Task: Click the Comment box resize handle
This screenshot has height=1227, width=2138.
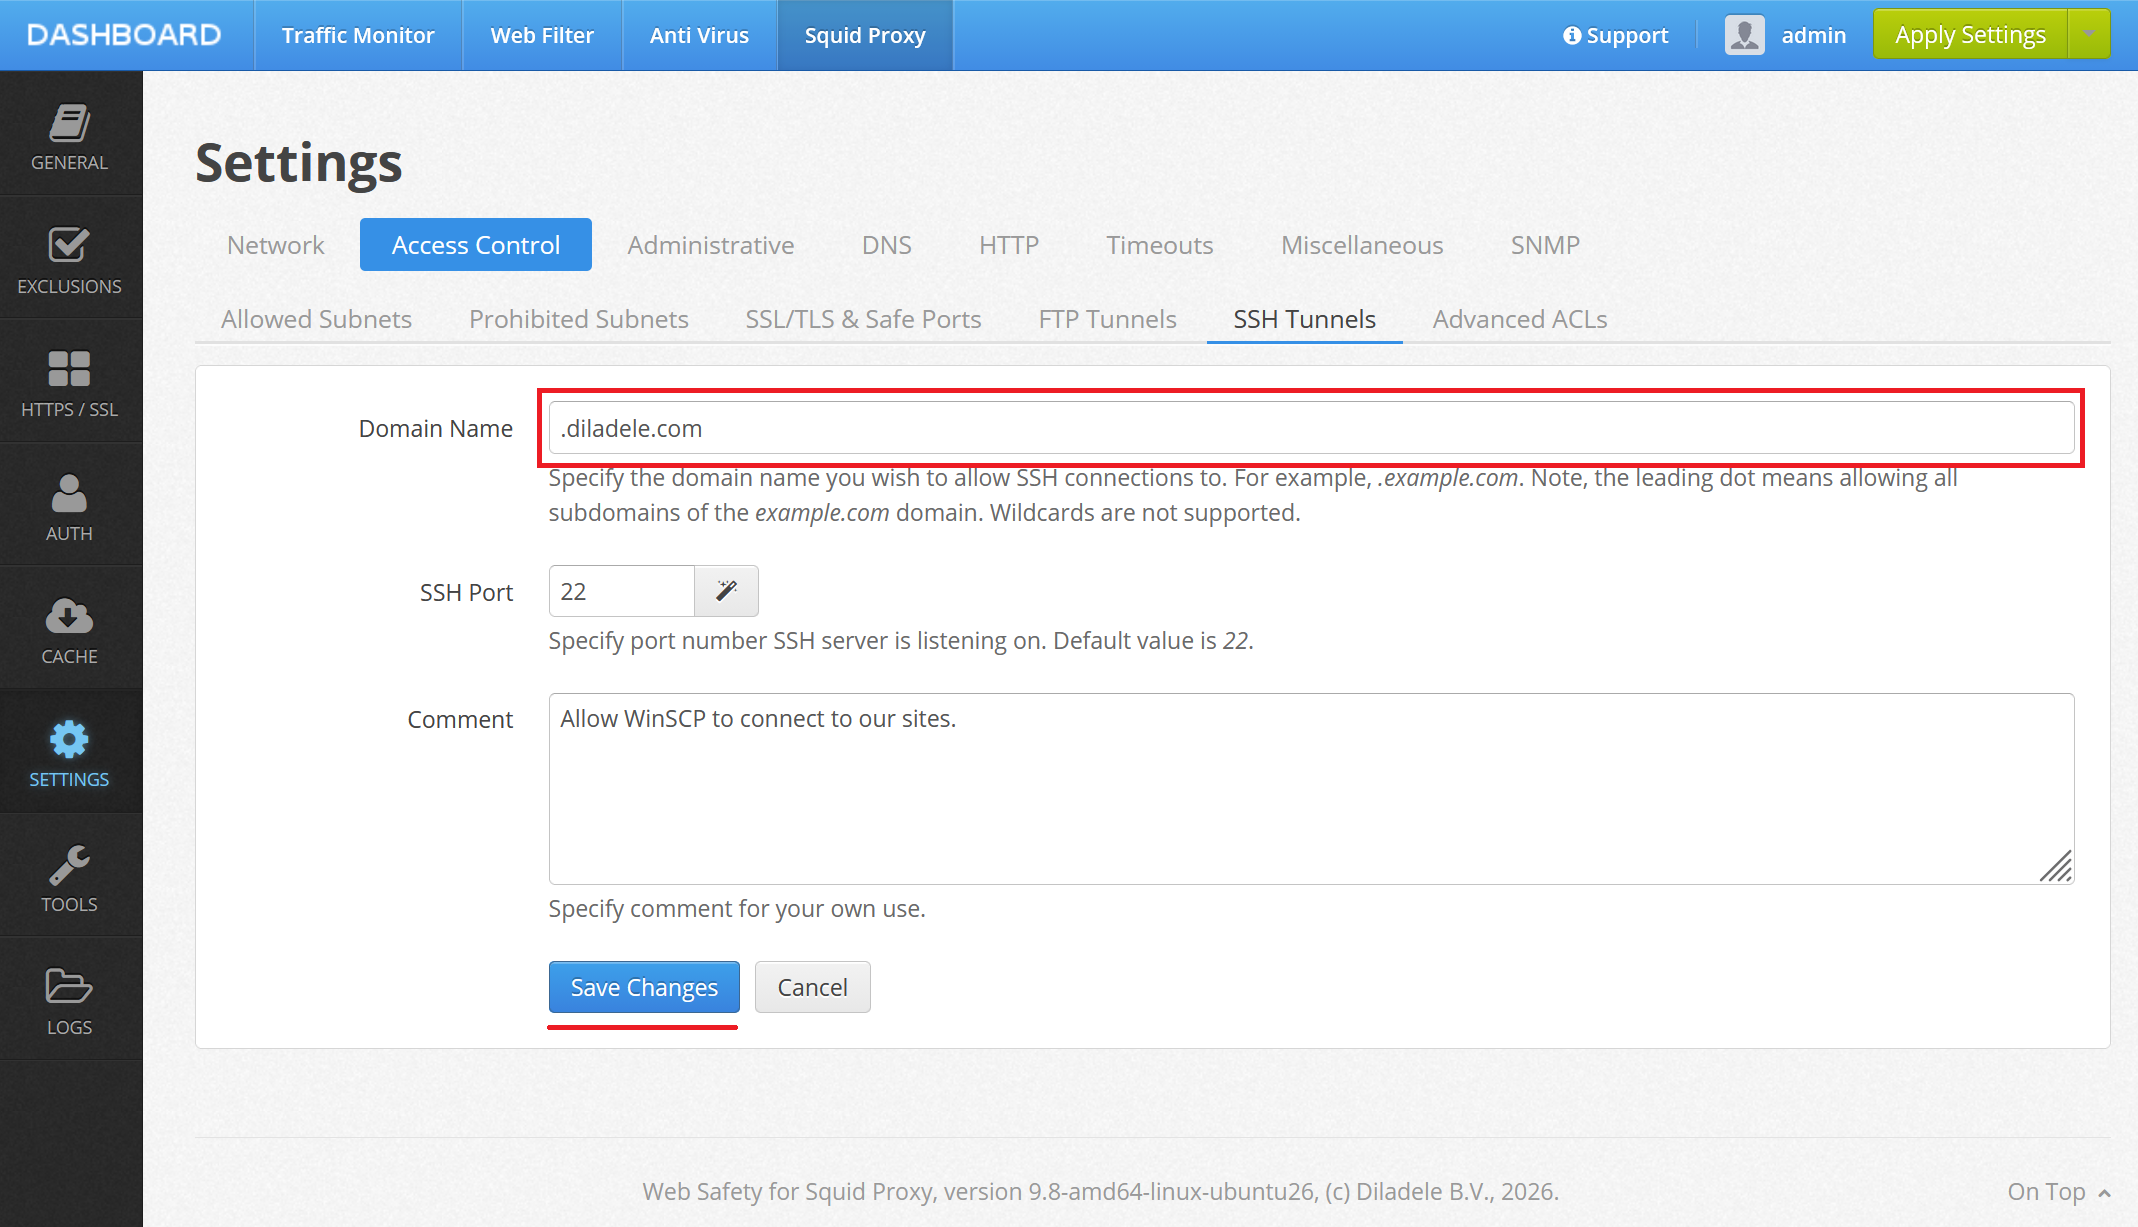Action: [x=2056, y=866]
